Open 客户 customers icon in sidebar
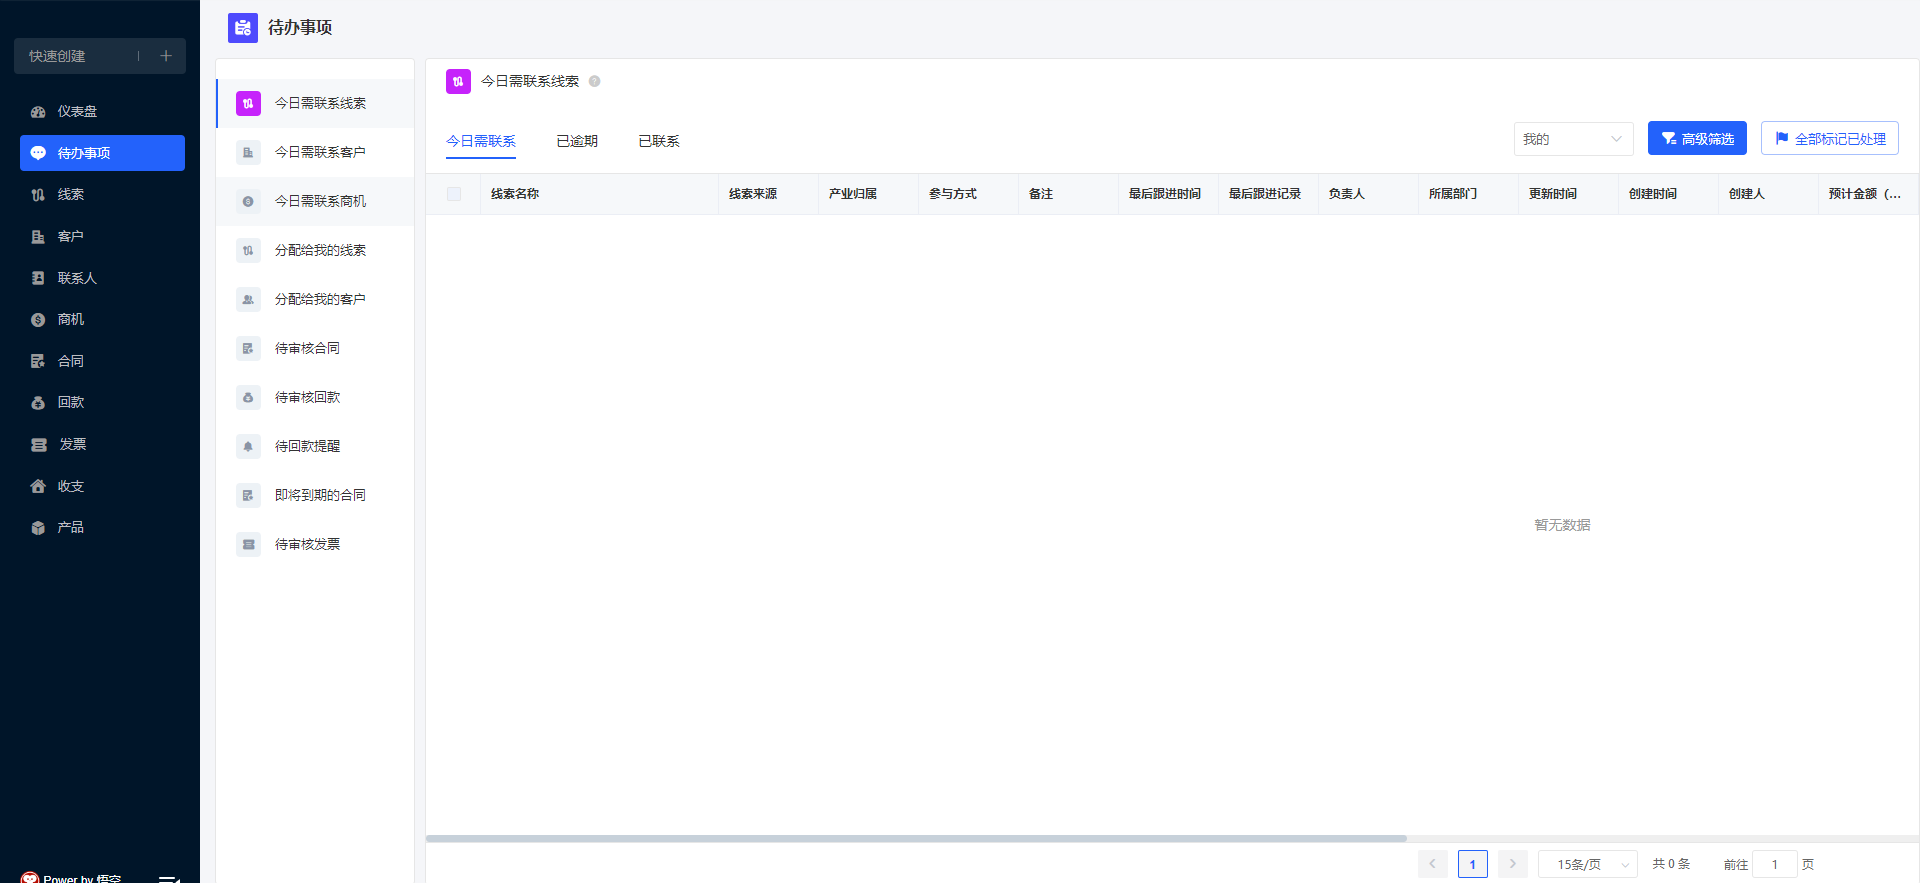1920x883 pixels. click(x=38, y=237)
